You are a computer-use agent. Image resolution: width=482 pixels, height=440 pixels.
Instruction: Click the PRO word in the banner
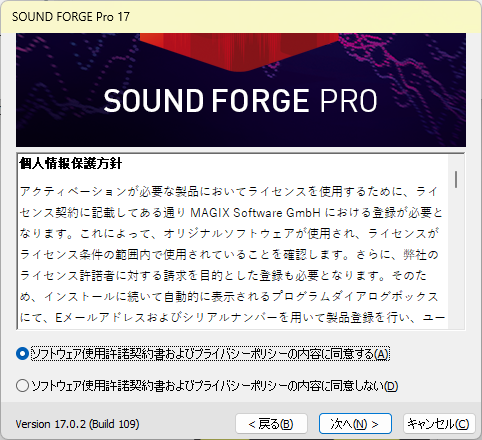tap(349, 101)
